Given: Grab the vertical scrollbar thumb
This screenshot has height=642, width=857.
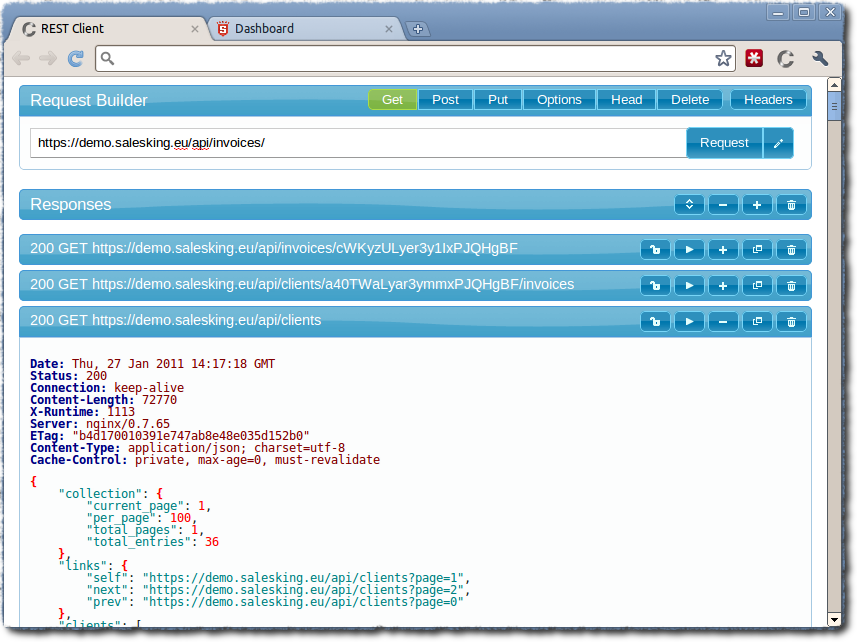Looking at the screenshot, I should [x=834, y=107].
